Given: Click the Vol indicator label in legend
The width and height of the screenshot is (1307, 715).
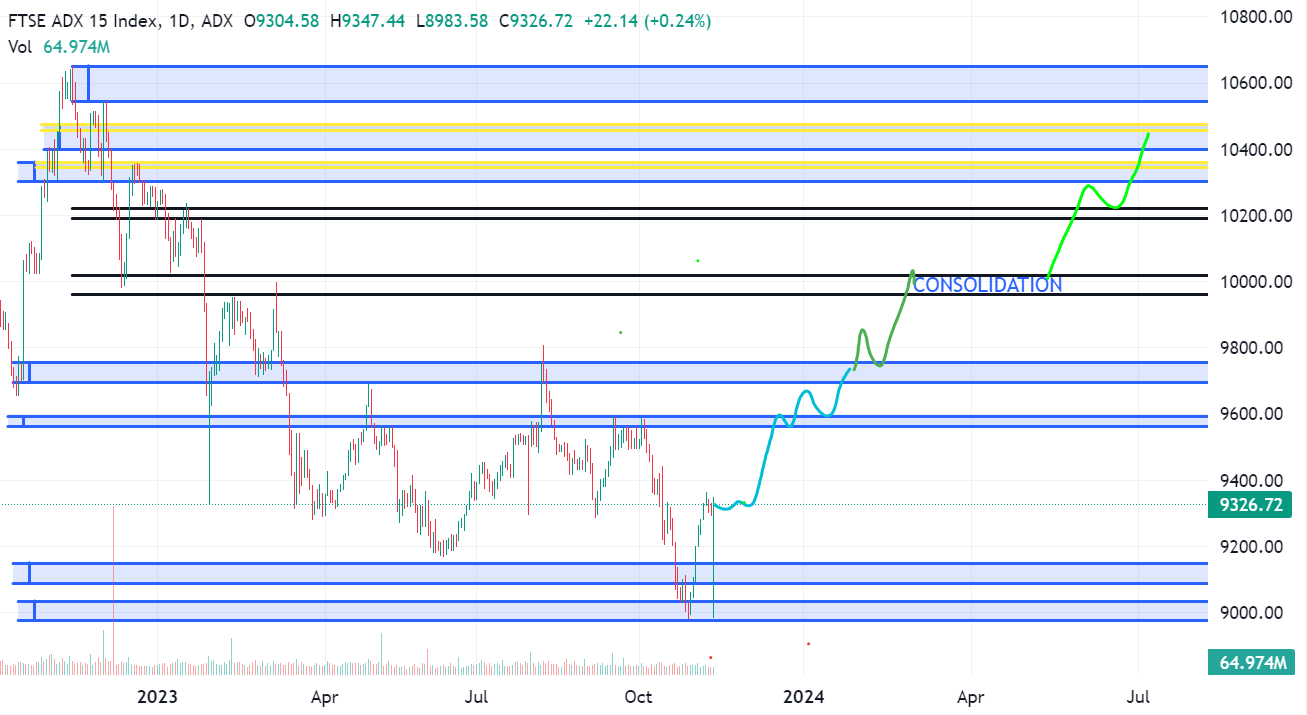Looking at the screenshot, I should 20,47.
